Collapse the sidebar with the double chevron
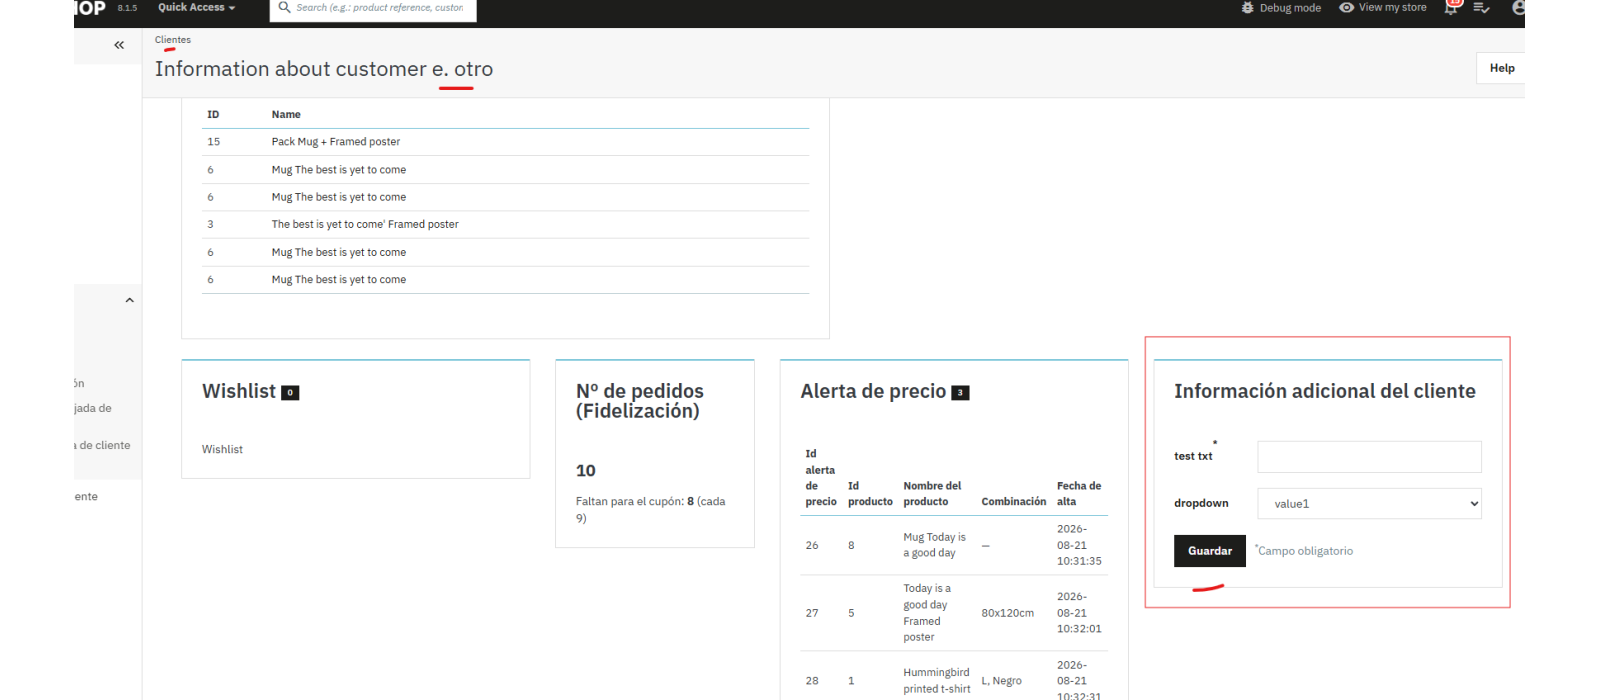The height and width of the screenshot is (700, 1600). tap(119, 45)
